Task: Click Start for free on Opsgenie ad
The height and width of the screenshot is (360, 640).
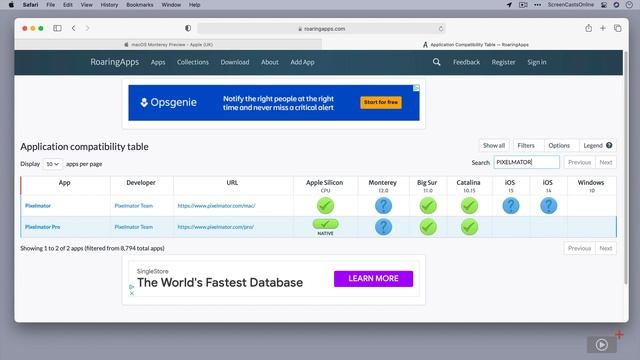Action: (x=381, y=102)
